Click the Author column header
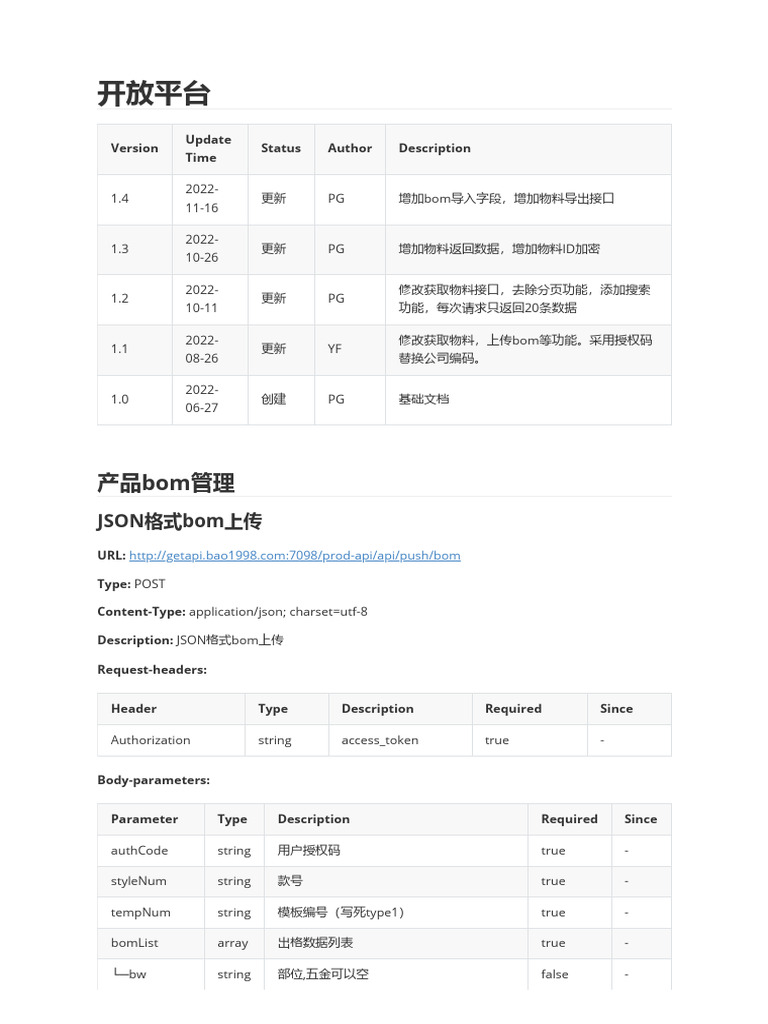This screenshot has height=1024, width=768. coord(350,148)
